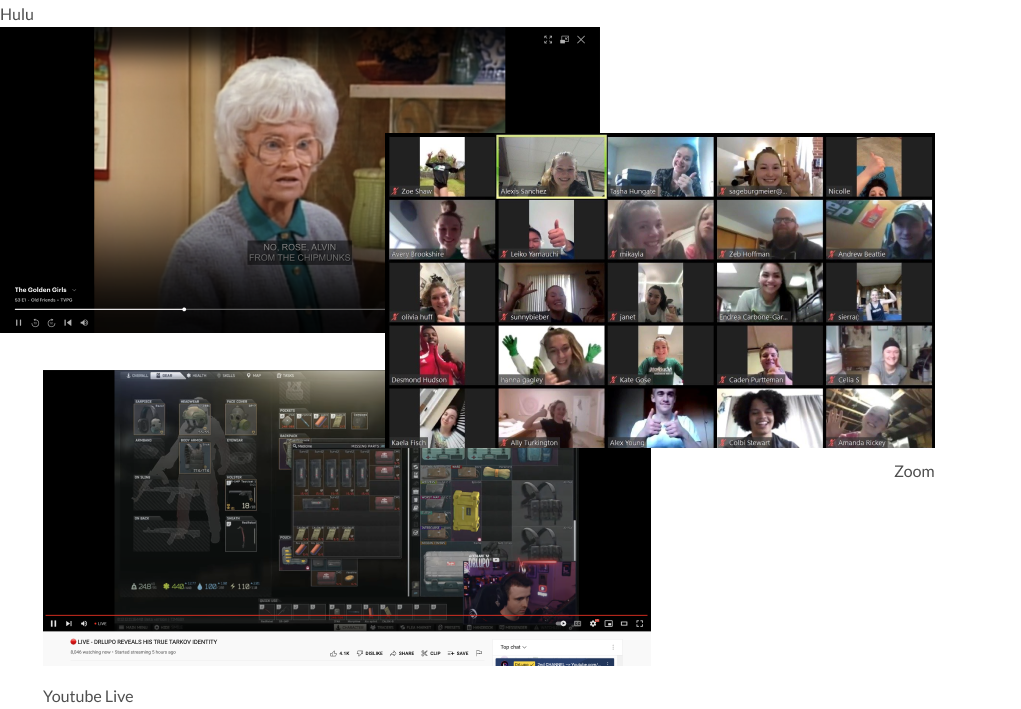Image resolution: width=1021 pixels, height=709 pixels.
Task: Click Desmond Hudson's Zoom video tile
Action: pyautogui.click(x=442, y=355)
